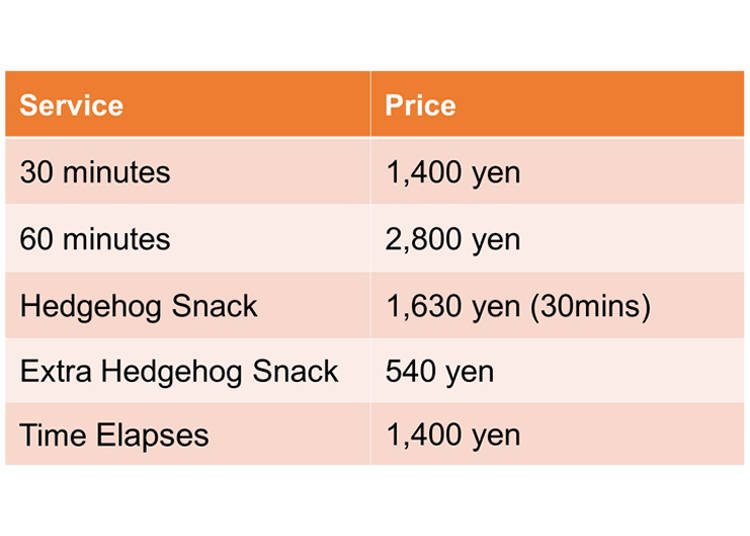
Task: Click the 2,800 yen price cell
Action: tap(557, 239)
